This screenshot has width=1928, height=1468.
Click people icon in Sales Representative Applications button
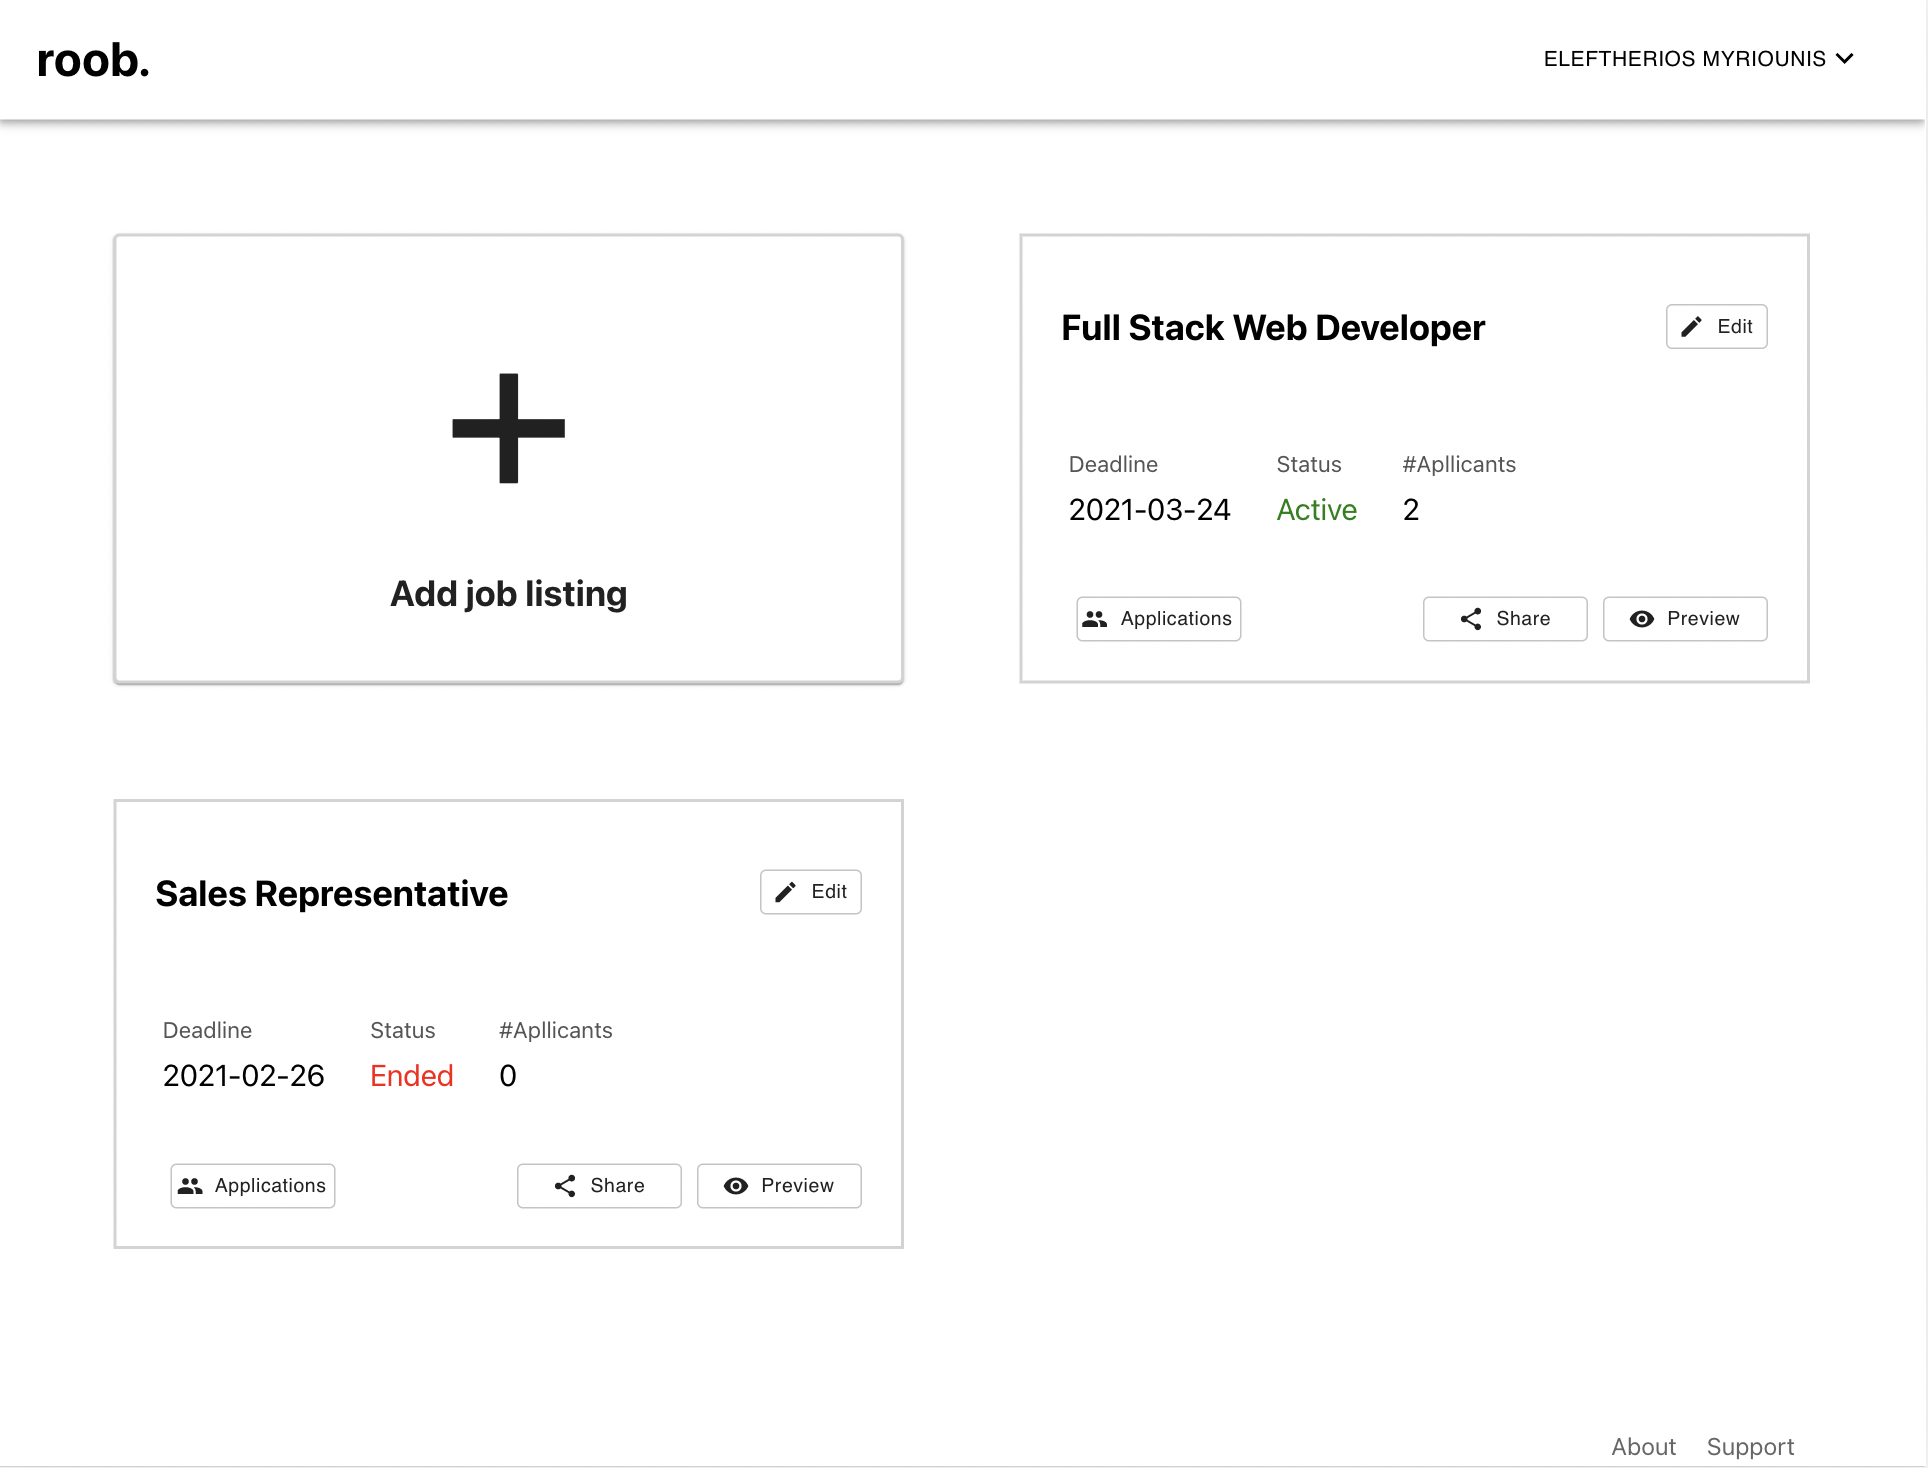point(190,1186)
